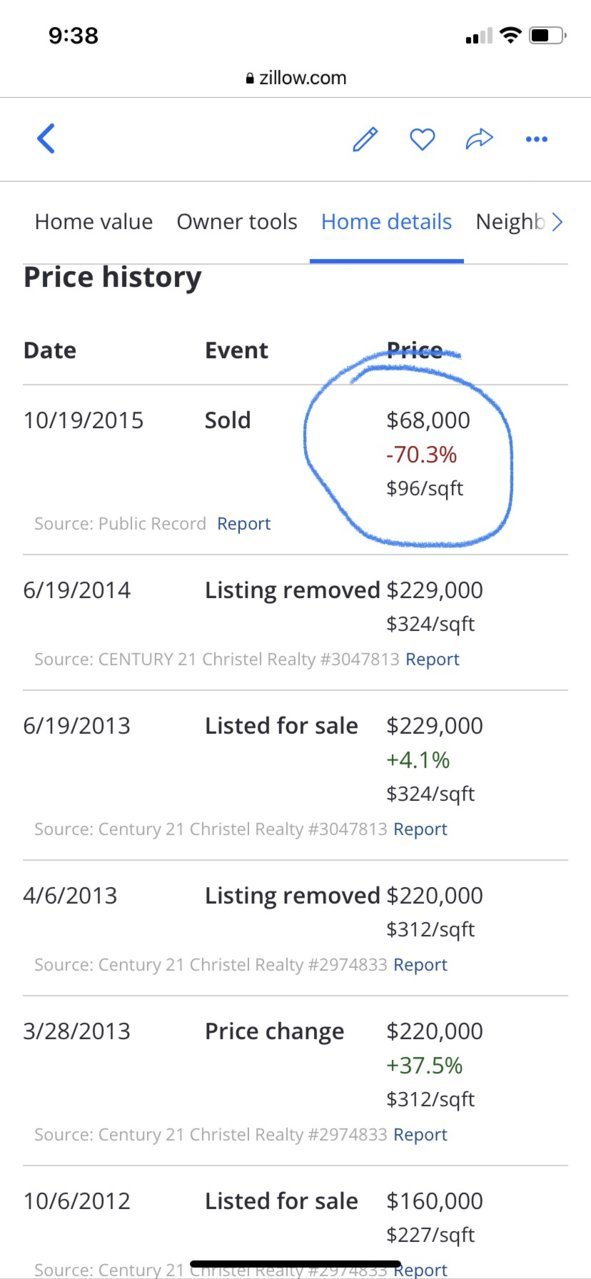Screen dimensions: 591x1279
Task: Tap the battery icon in status bar
Action: (547, 36)
